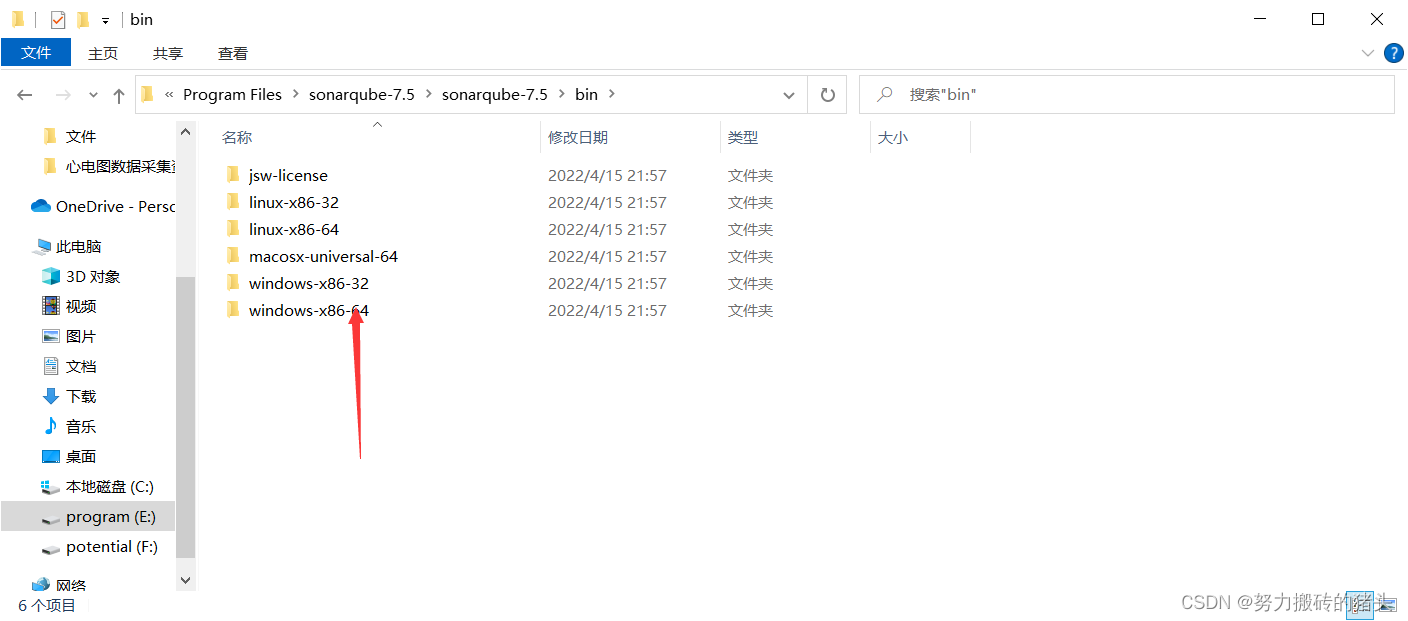The height and width of the screenshot is (621, 1408).
Task: Select 网络 in the navigation pane
Action: (x=71, y=585)
